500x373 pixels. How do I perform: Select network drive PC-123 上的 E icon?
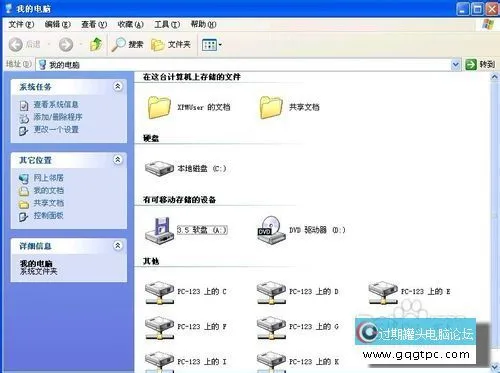tap(383, 292)
